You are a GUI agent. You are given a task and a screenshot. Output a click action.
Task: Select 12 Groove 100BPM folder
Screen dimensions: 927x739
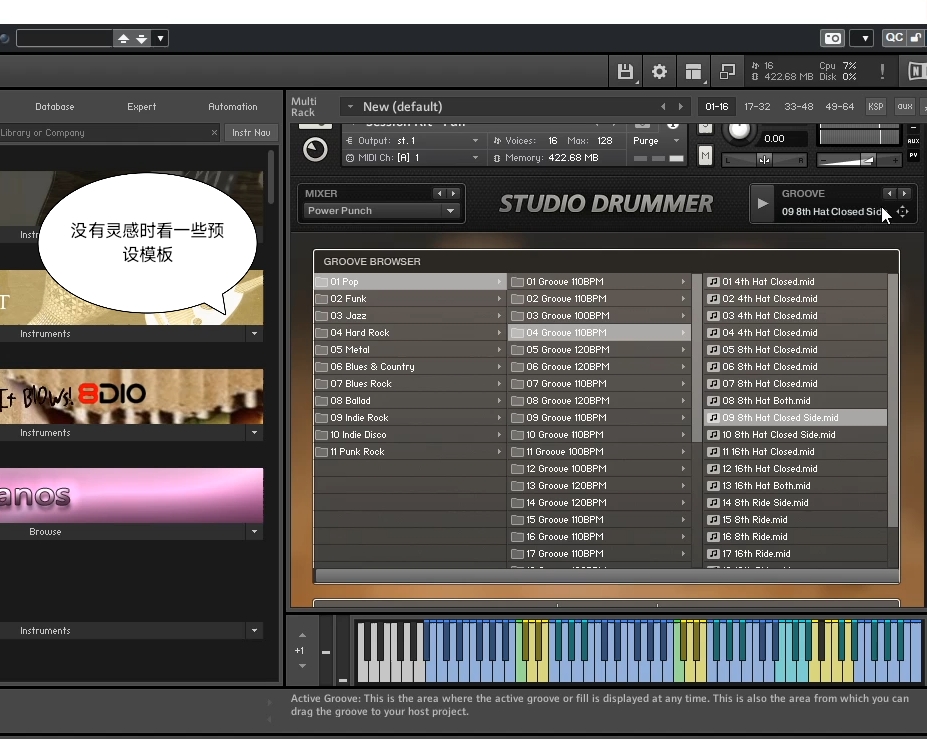click(600, 468)
